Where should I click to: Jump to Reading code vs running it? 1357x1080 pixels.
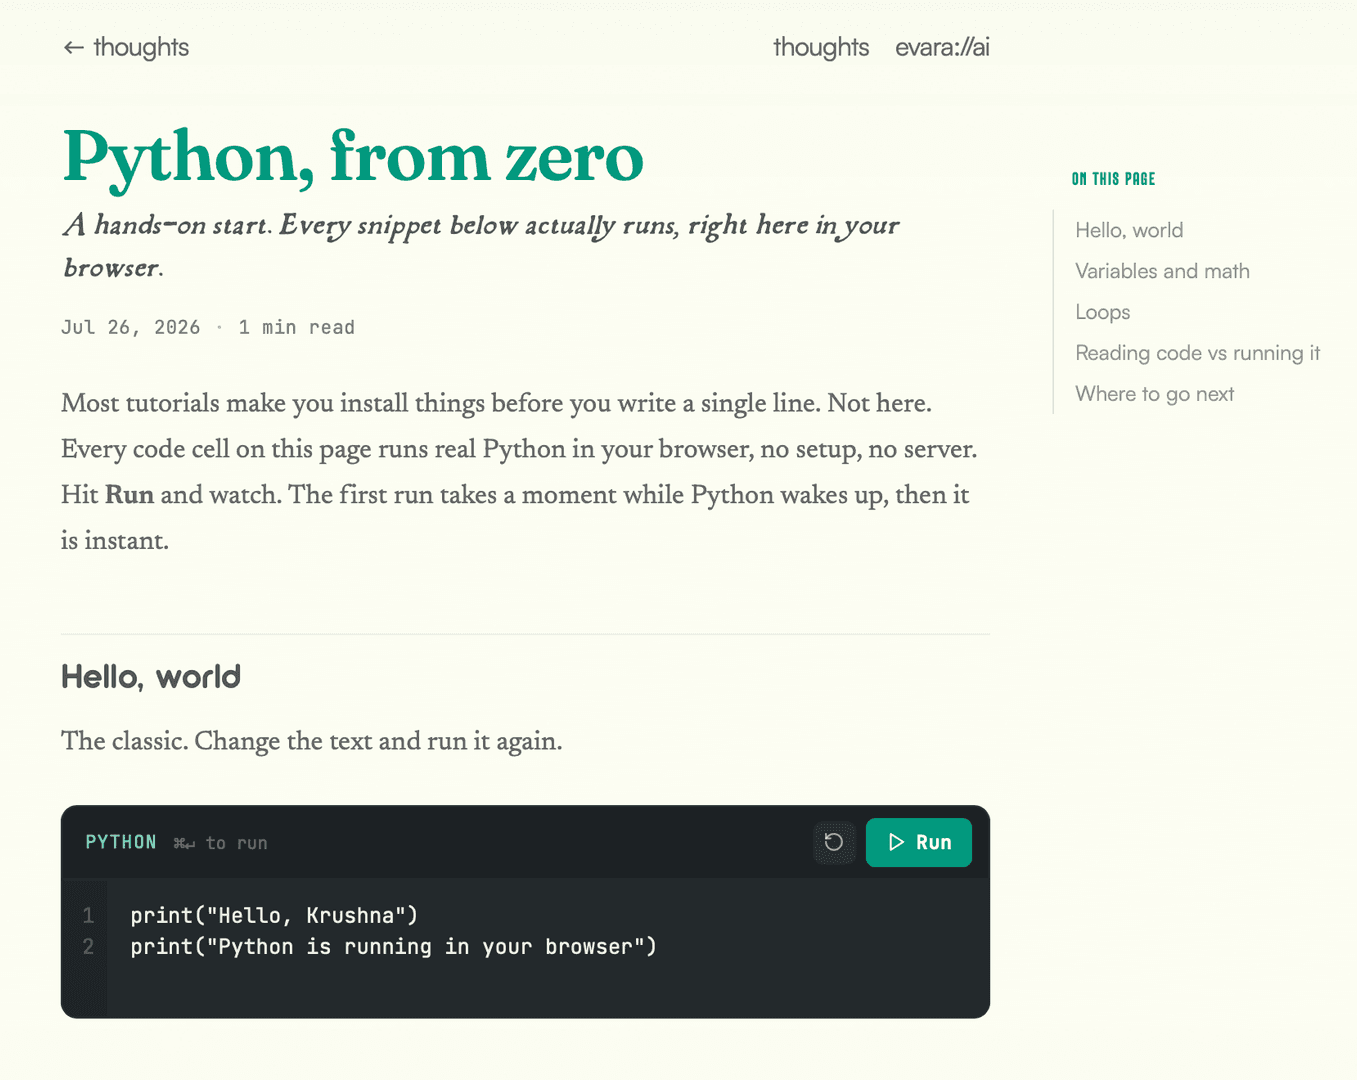(1197, 353)
